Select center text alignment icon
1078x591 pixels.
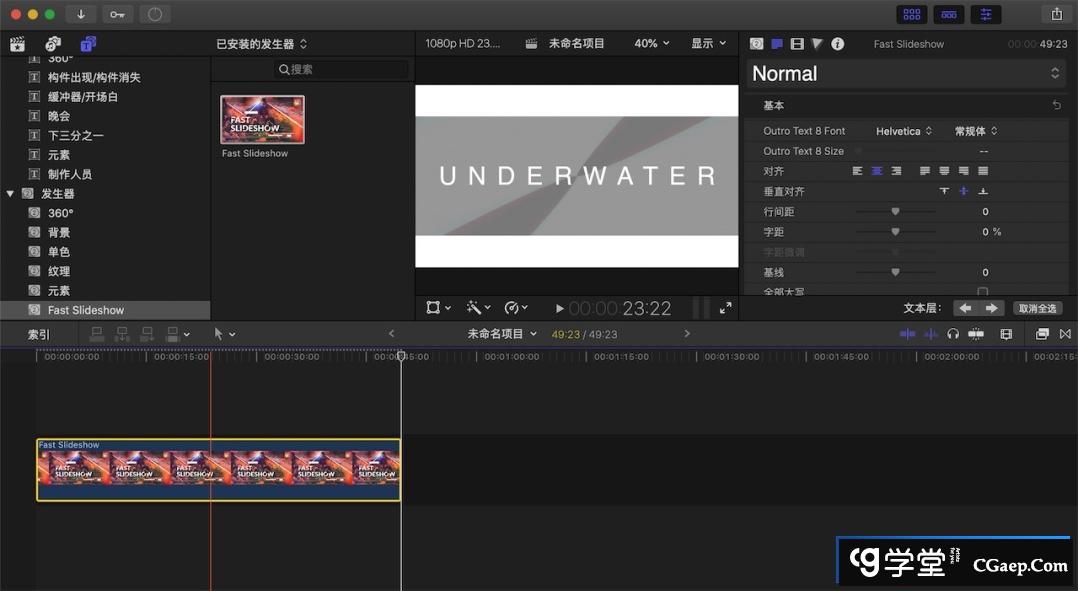click(877, 171)
